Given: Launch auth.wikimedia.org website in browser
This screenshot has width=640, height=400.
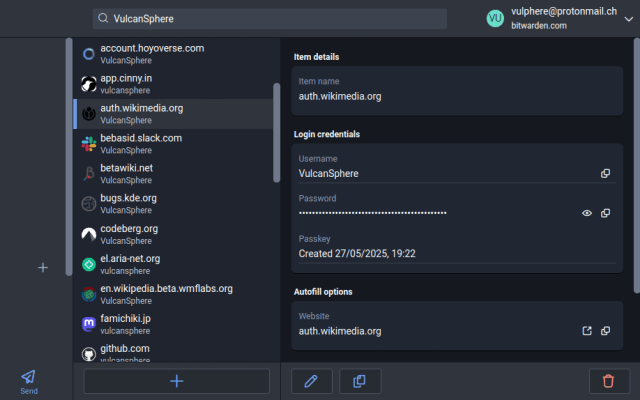Looking at the screenshot, I should [587, 331].
